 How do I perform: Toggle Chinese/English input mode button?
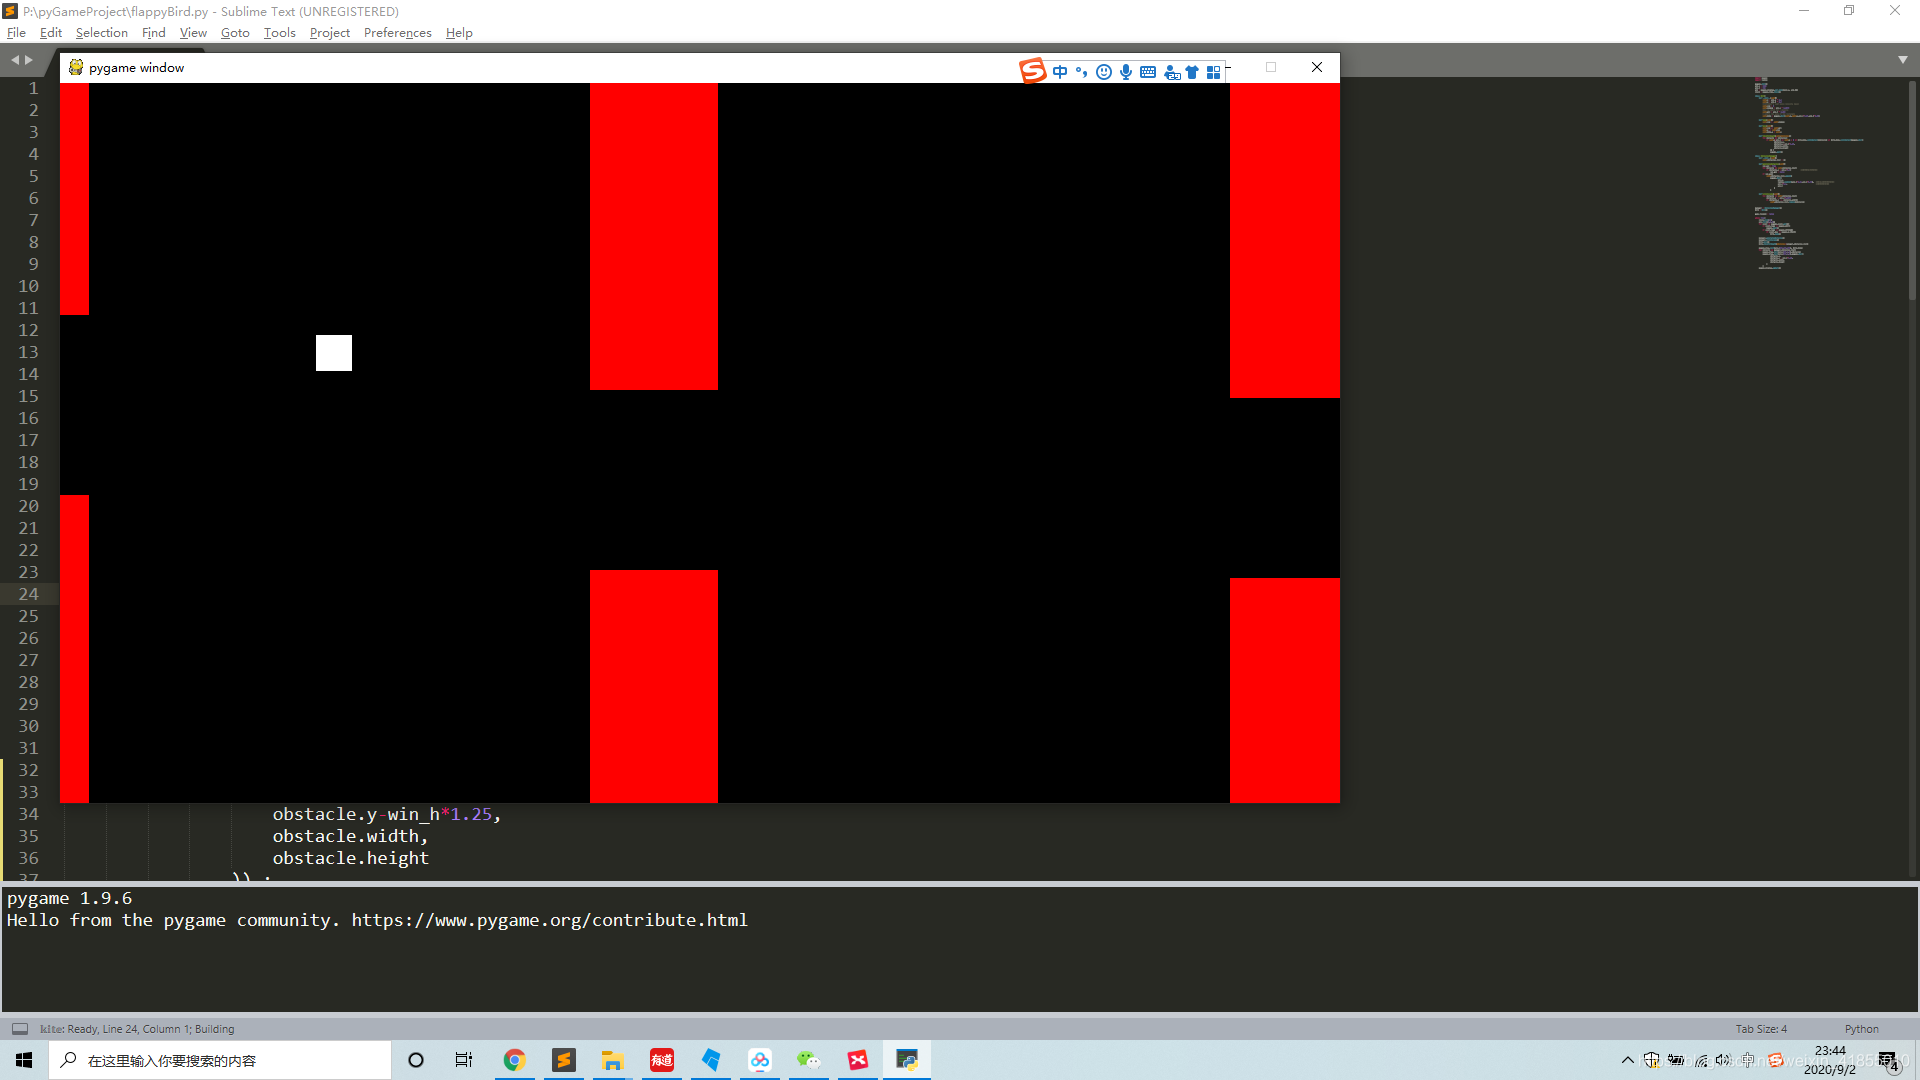[x=1060, y=72]
